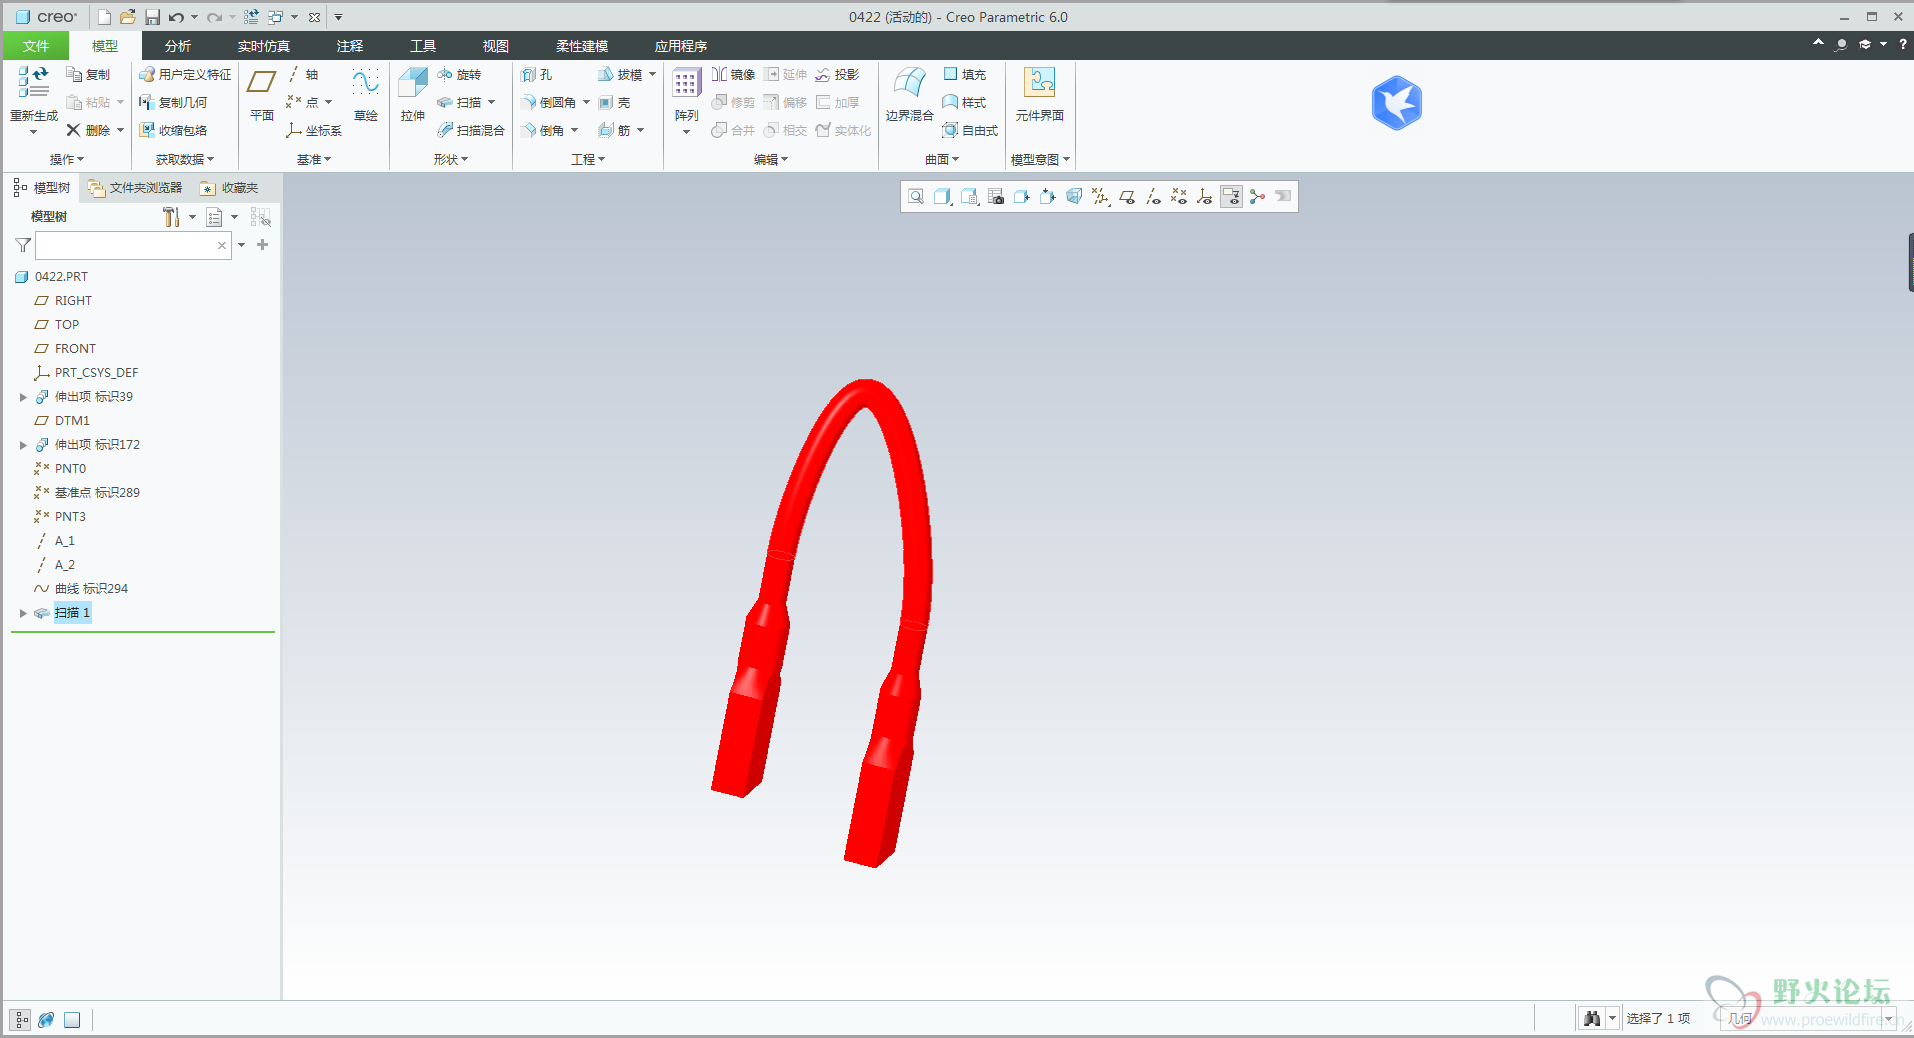Click the Project (投影) tool
This screenshot has height=1038, width=1914.
click(x=837, y=75)
